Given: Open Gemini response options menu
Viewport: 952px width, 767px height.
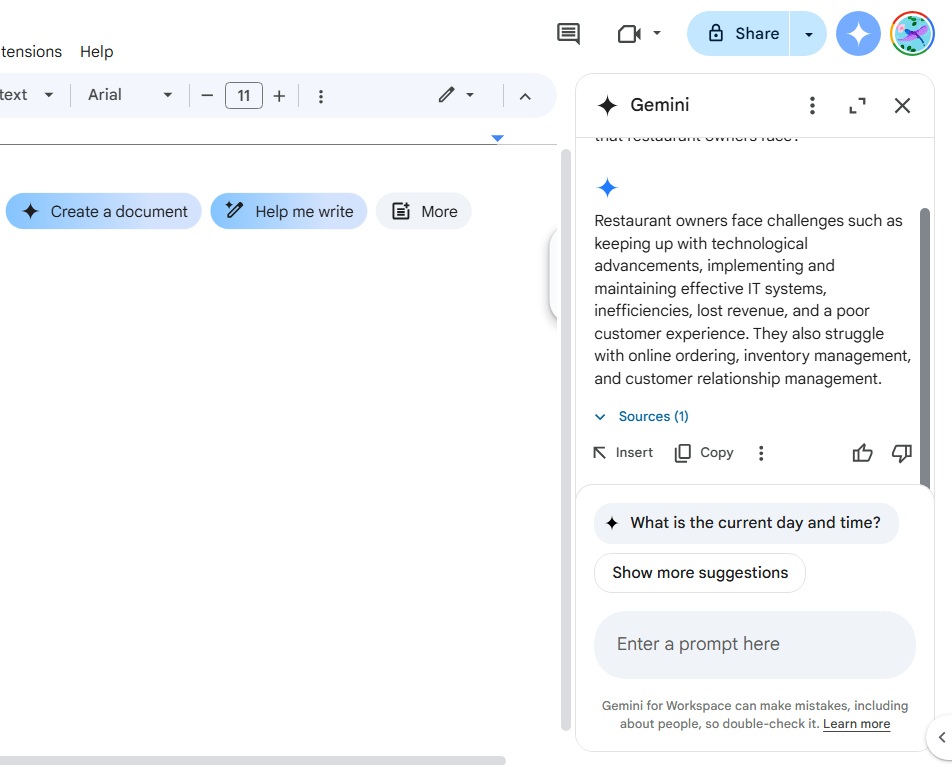Looking at the screenshot, I should tap(761, 452).
